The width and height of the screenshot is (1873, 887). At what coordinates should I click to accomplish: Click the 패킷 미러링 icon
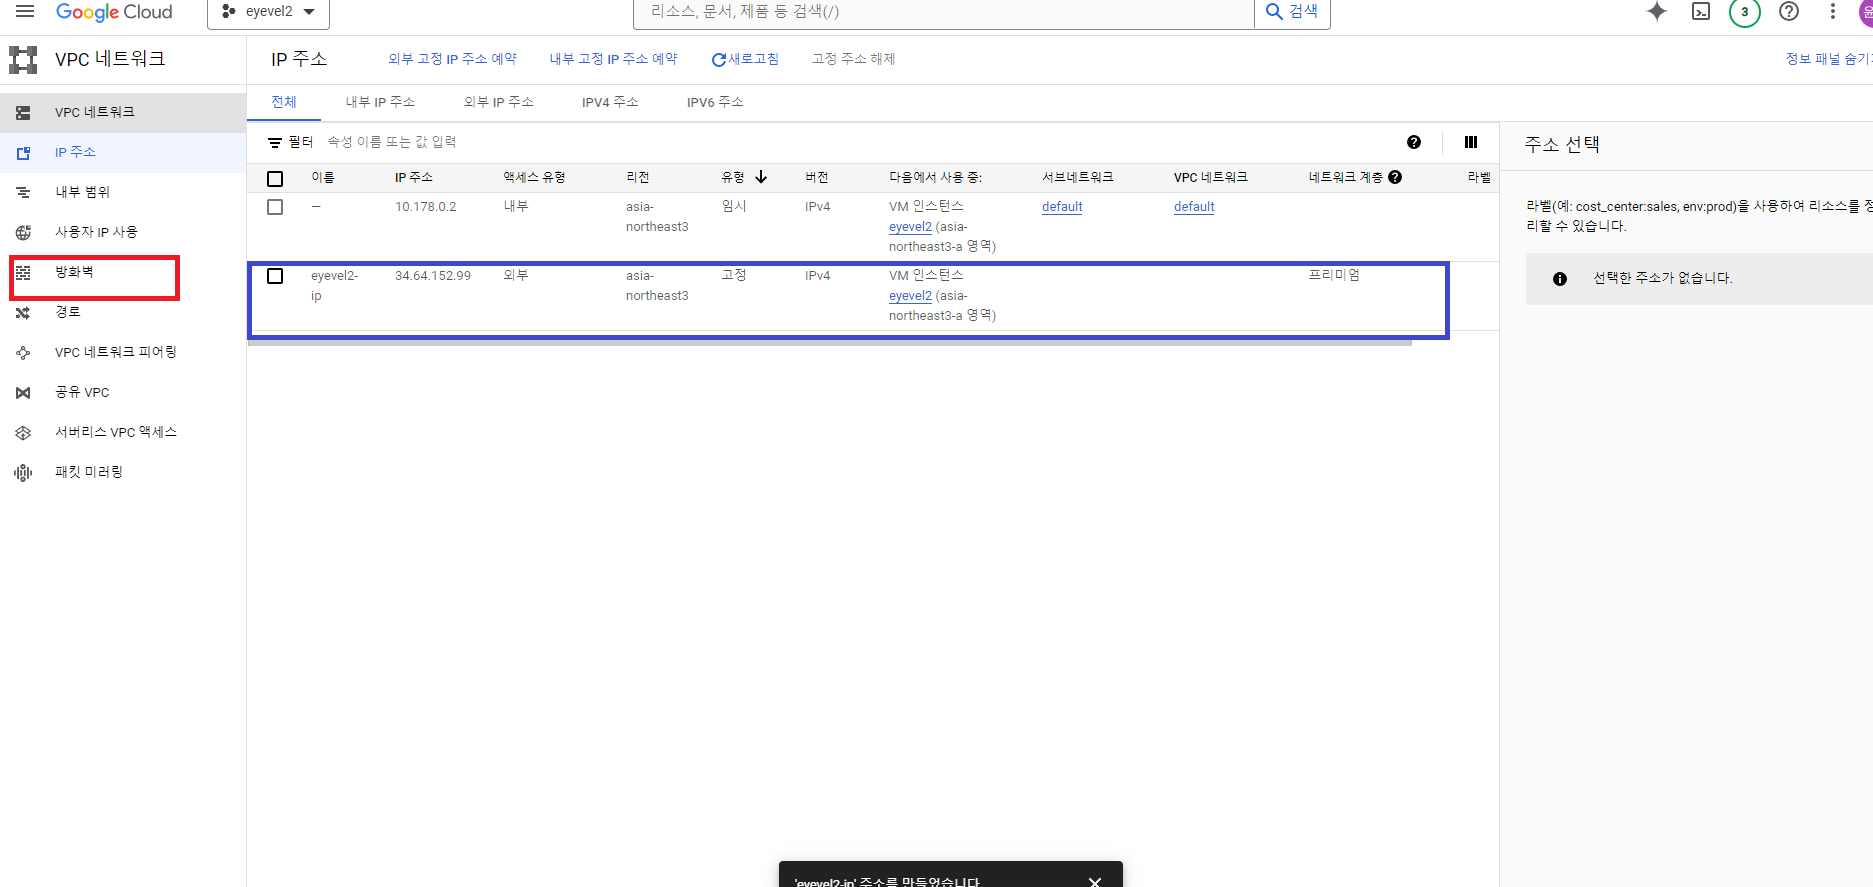[x=23, y=473]
